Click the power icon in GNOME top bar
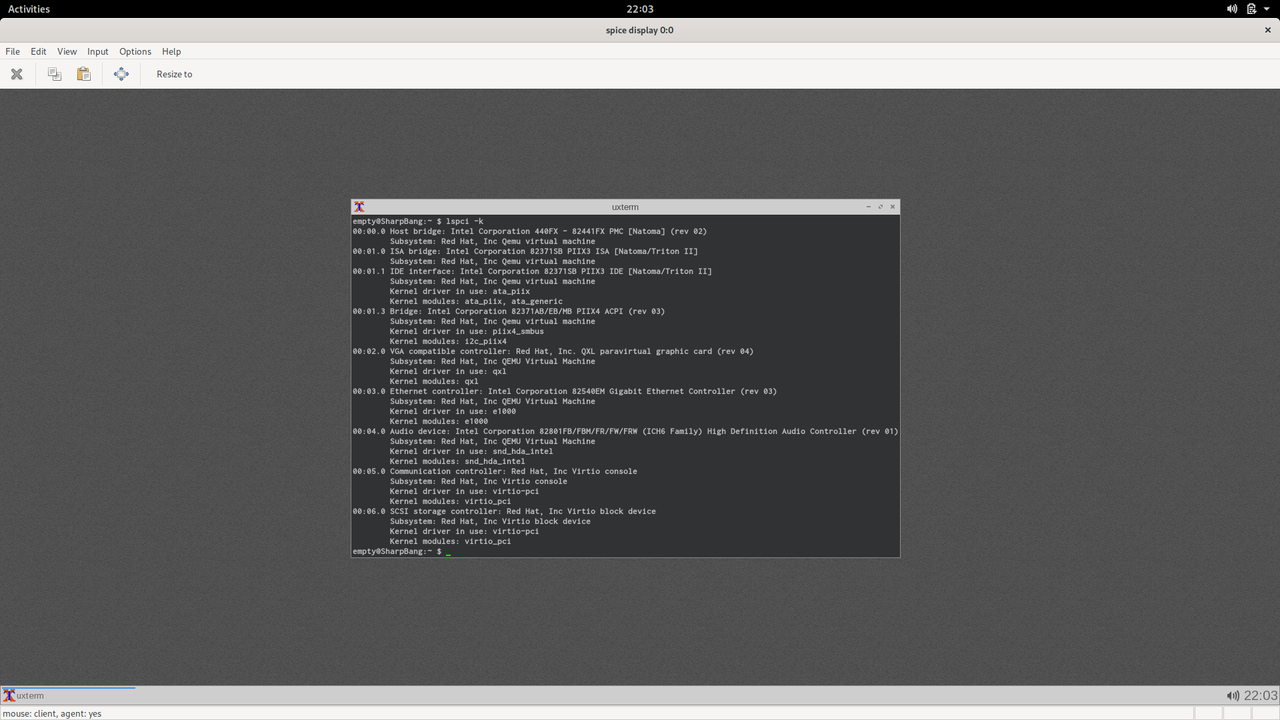1280x720 pixels. 1253,9
